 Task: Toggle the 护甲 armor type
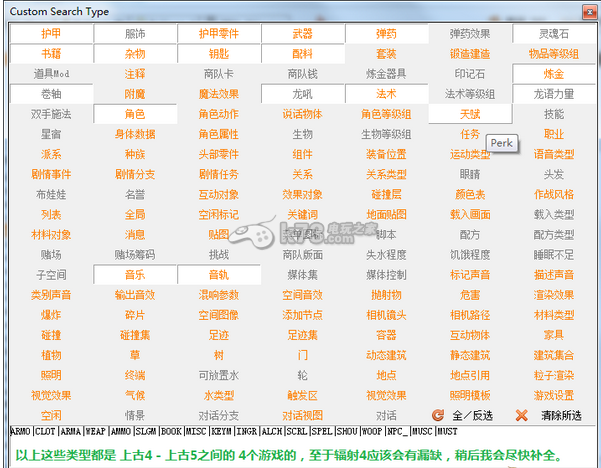pos(51,33)
